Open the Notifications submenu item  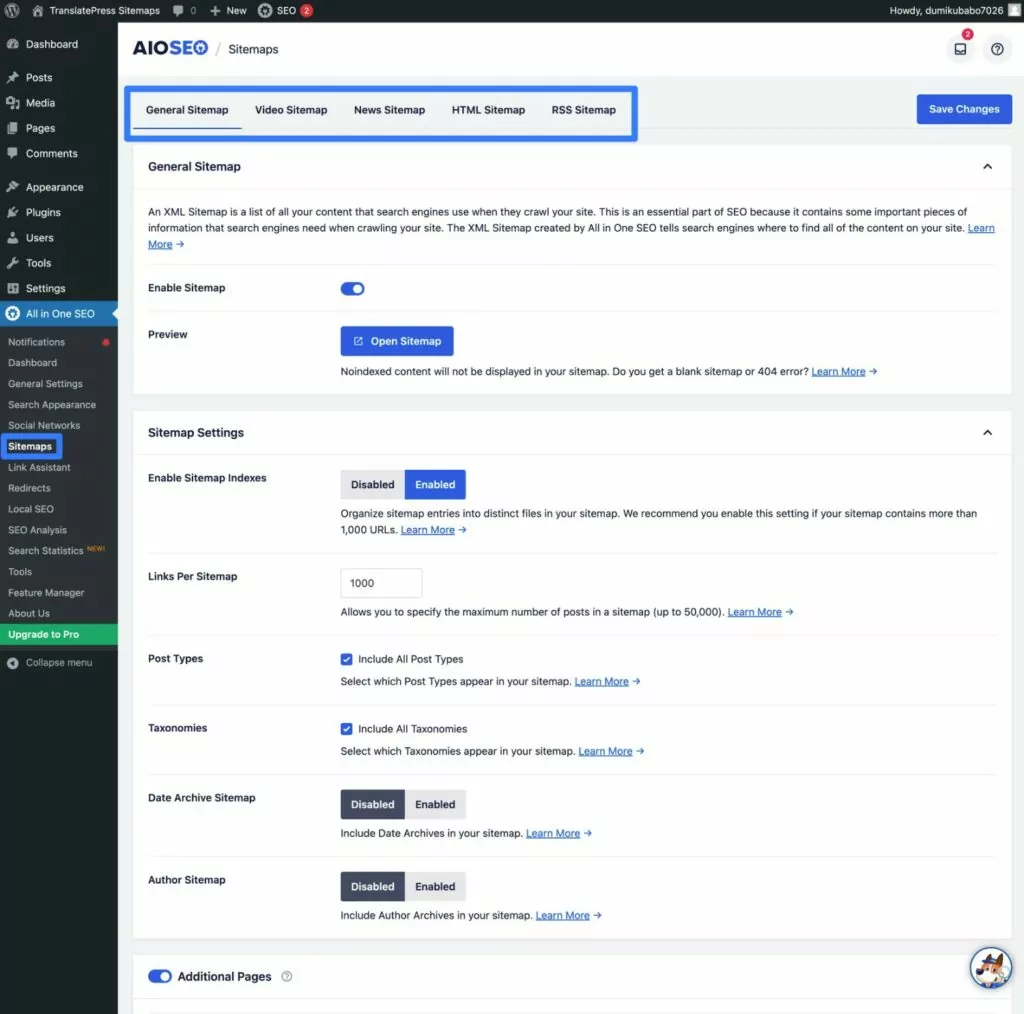tap(37, 342)
